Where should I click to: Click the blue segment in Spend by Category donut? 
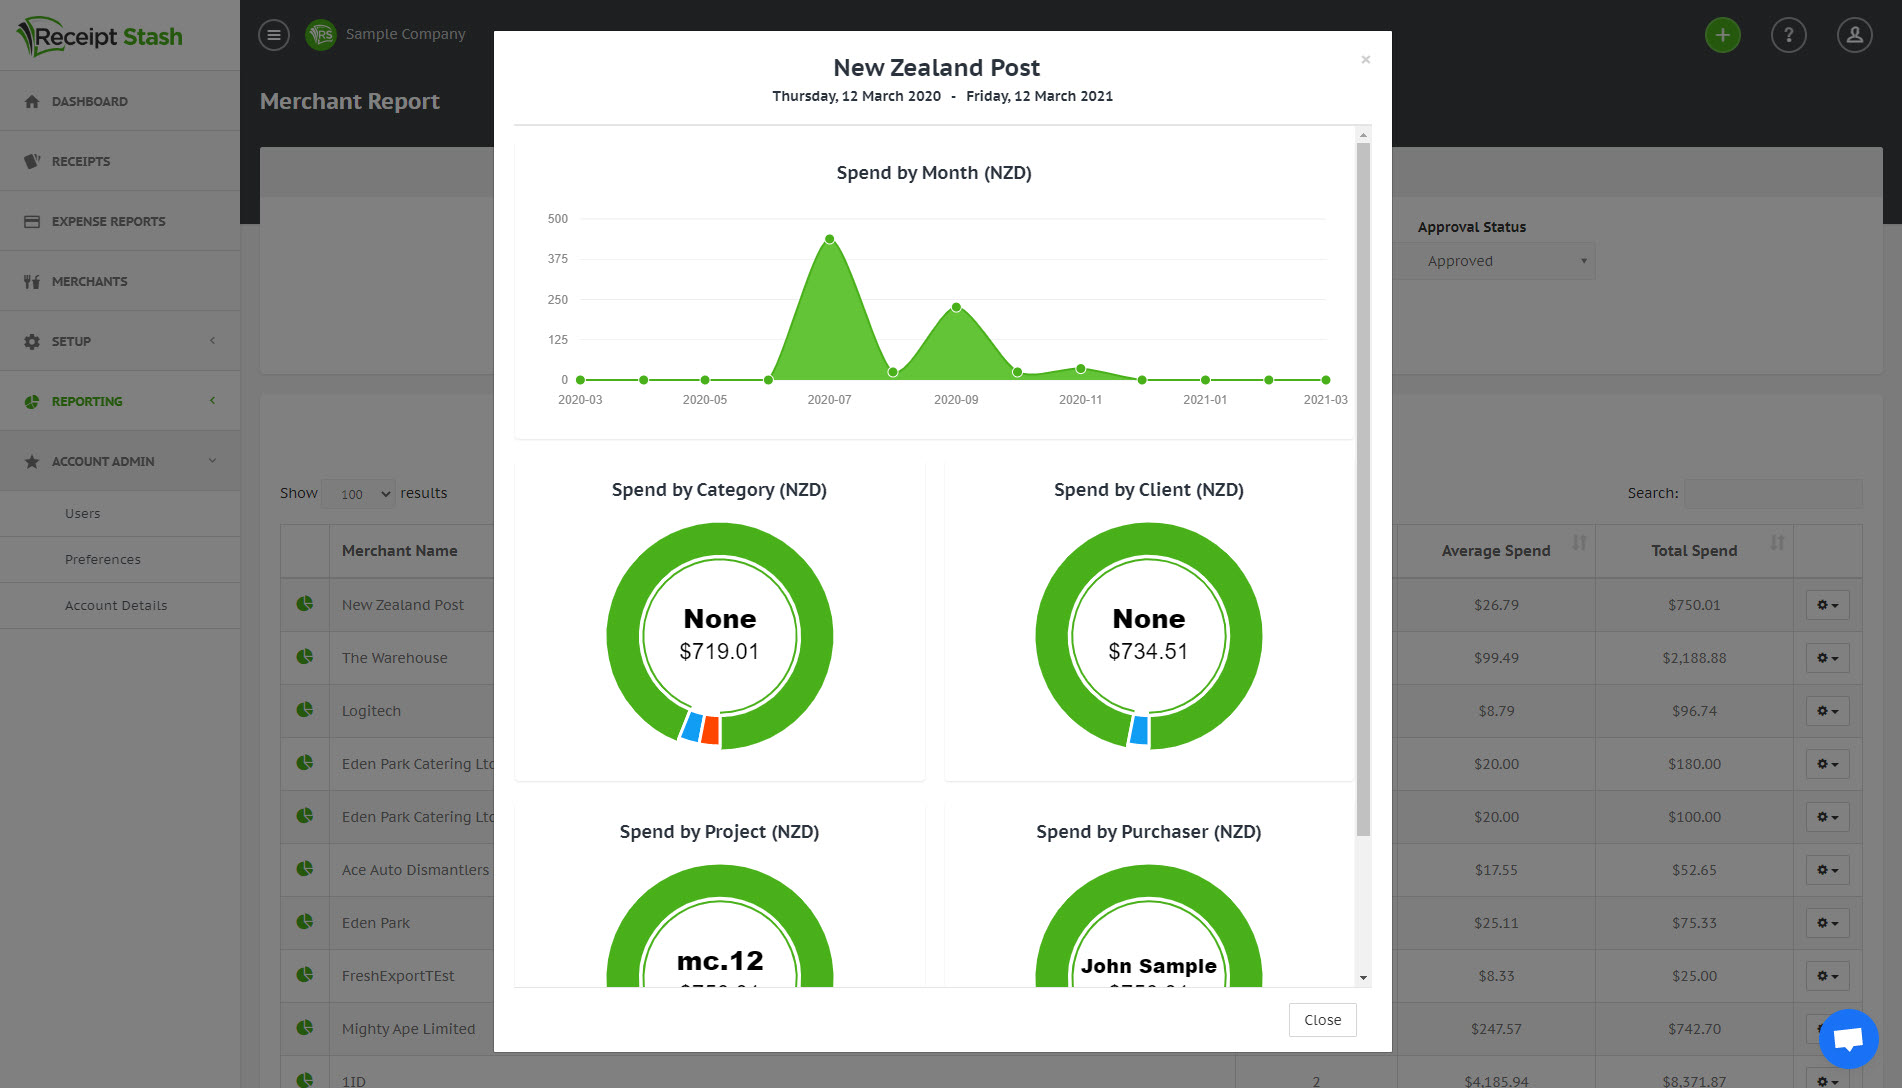tap(690, 726)
